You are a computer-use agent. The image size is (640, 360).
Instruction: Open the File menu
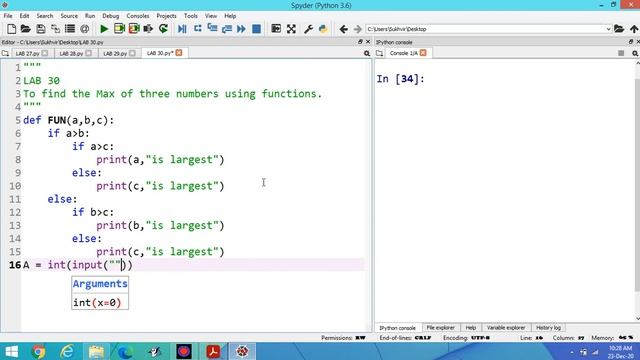pos(8,16)
